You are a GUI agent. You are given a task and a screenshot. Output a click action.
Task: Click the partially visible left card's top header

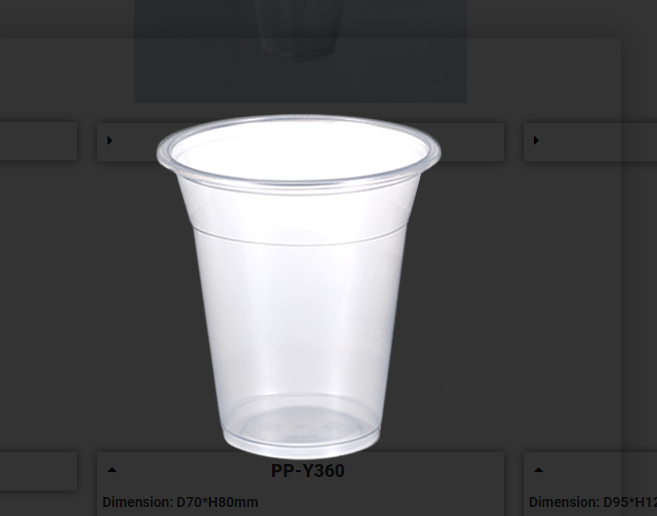coord(38,141)
